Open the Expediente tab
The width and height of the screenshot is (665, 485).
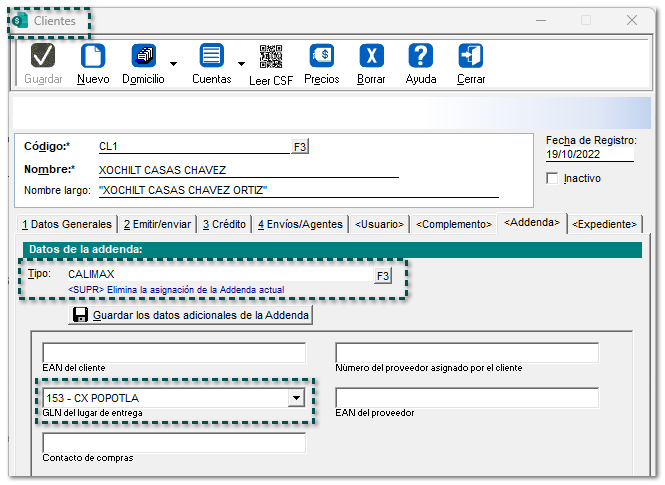coord(606,224)
